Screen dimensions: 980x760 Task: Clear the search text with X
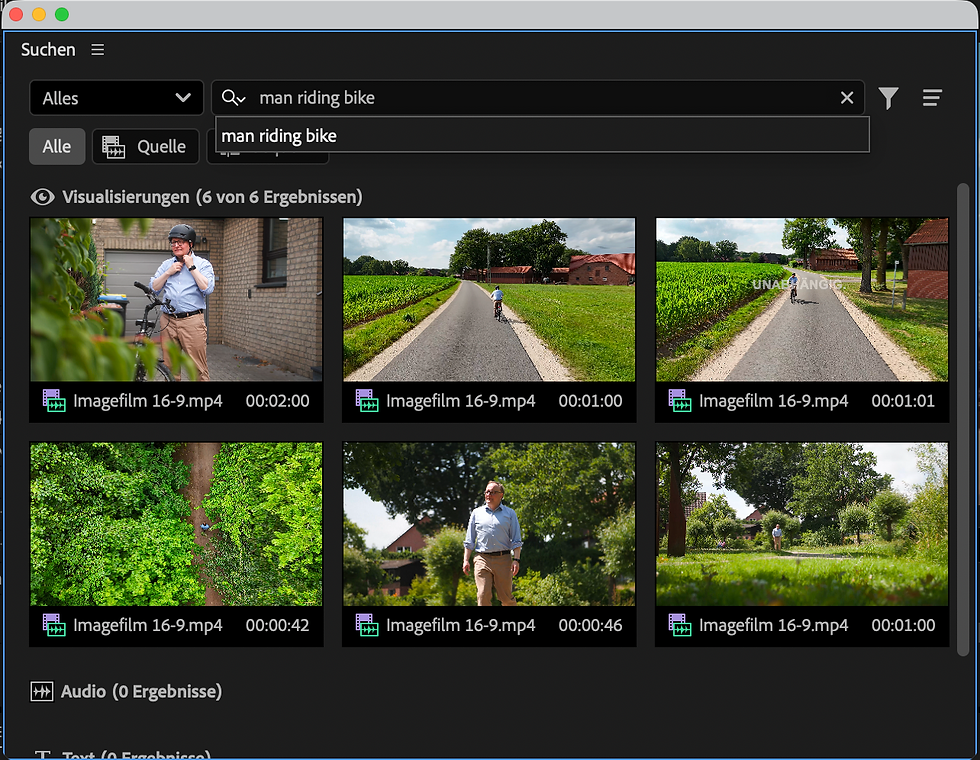point(847,98)
